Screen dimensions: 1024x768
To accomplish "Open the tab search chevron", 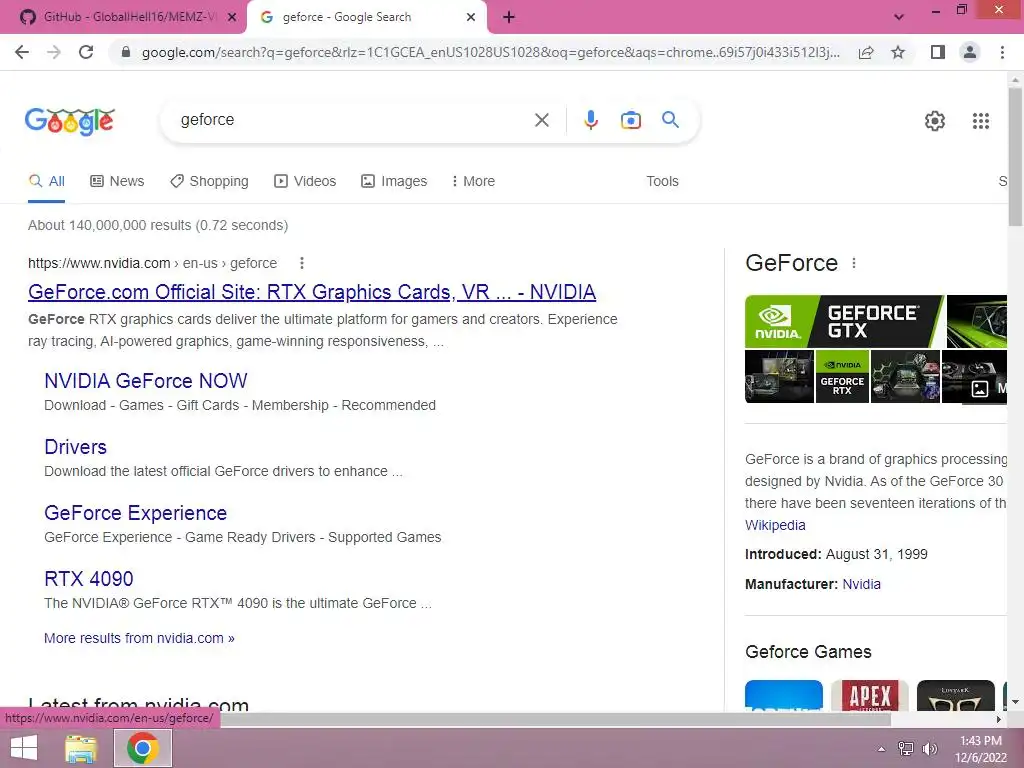I will click(x=899, y=18).
